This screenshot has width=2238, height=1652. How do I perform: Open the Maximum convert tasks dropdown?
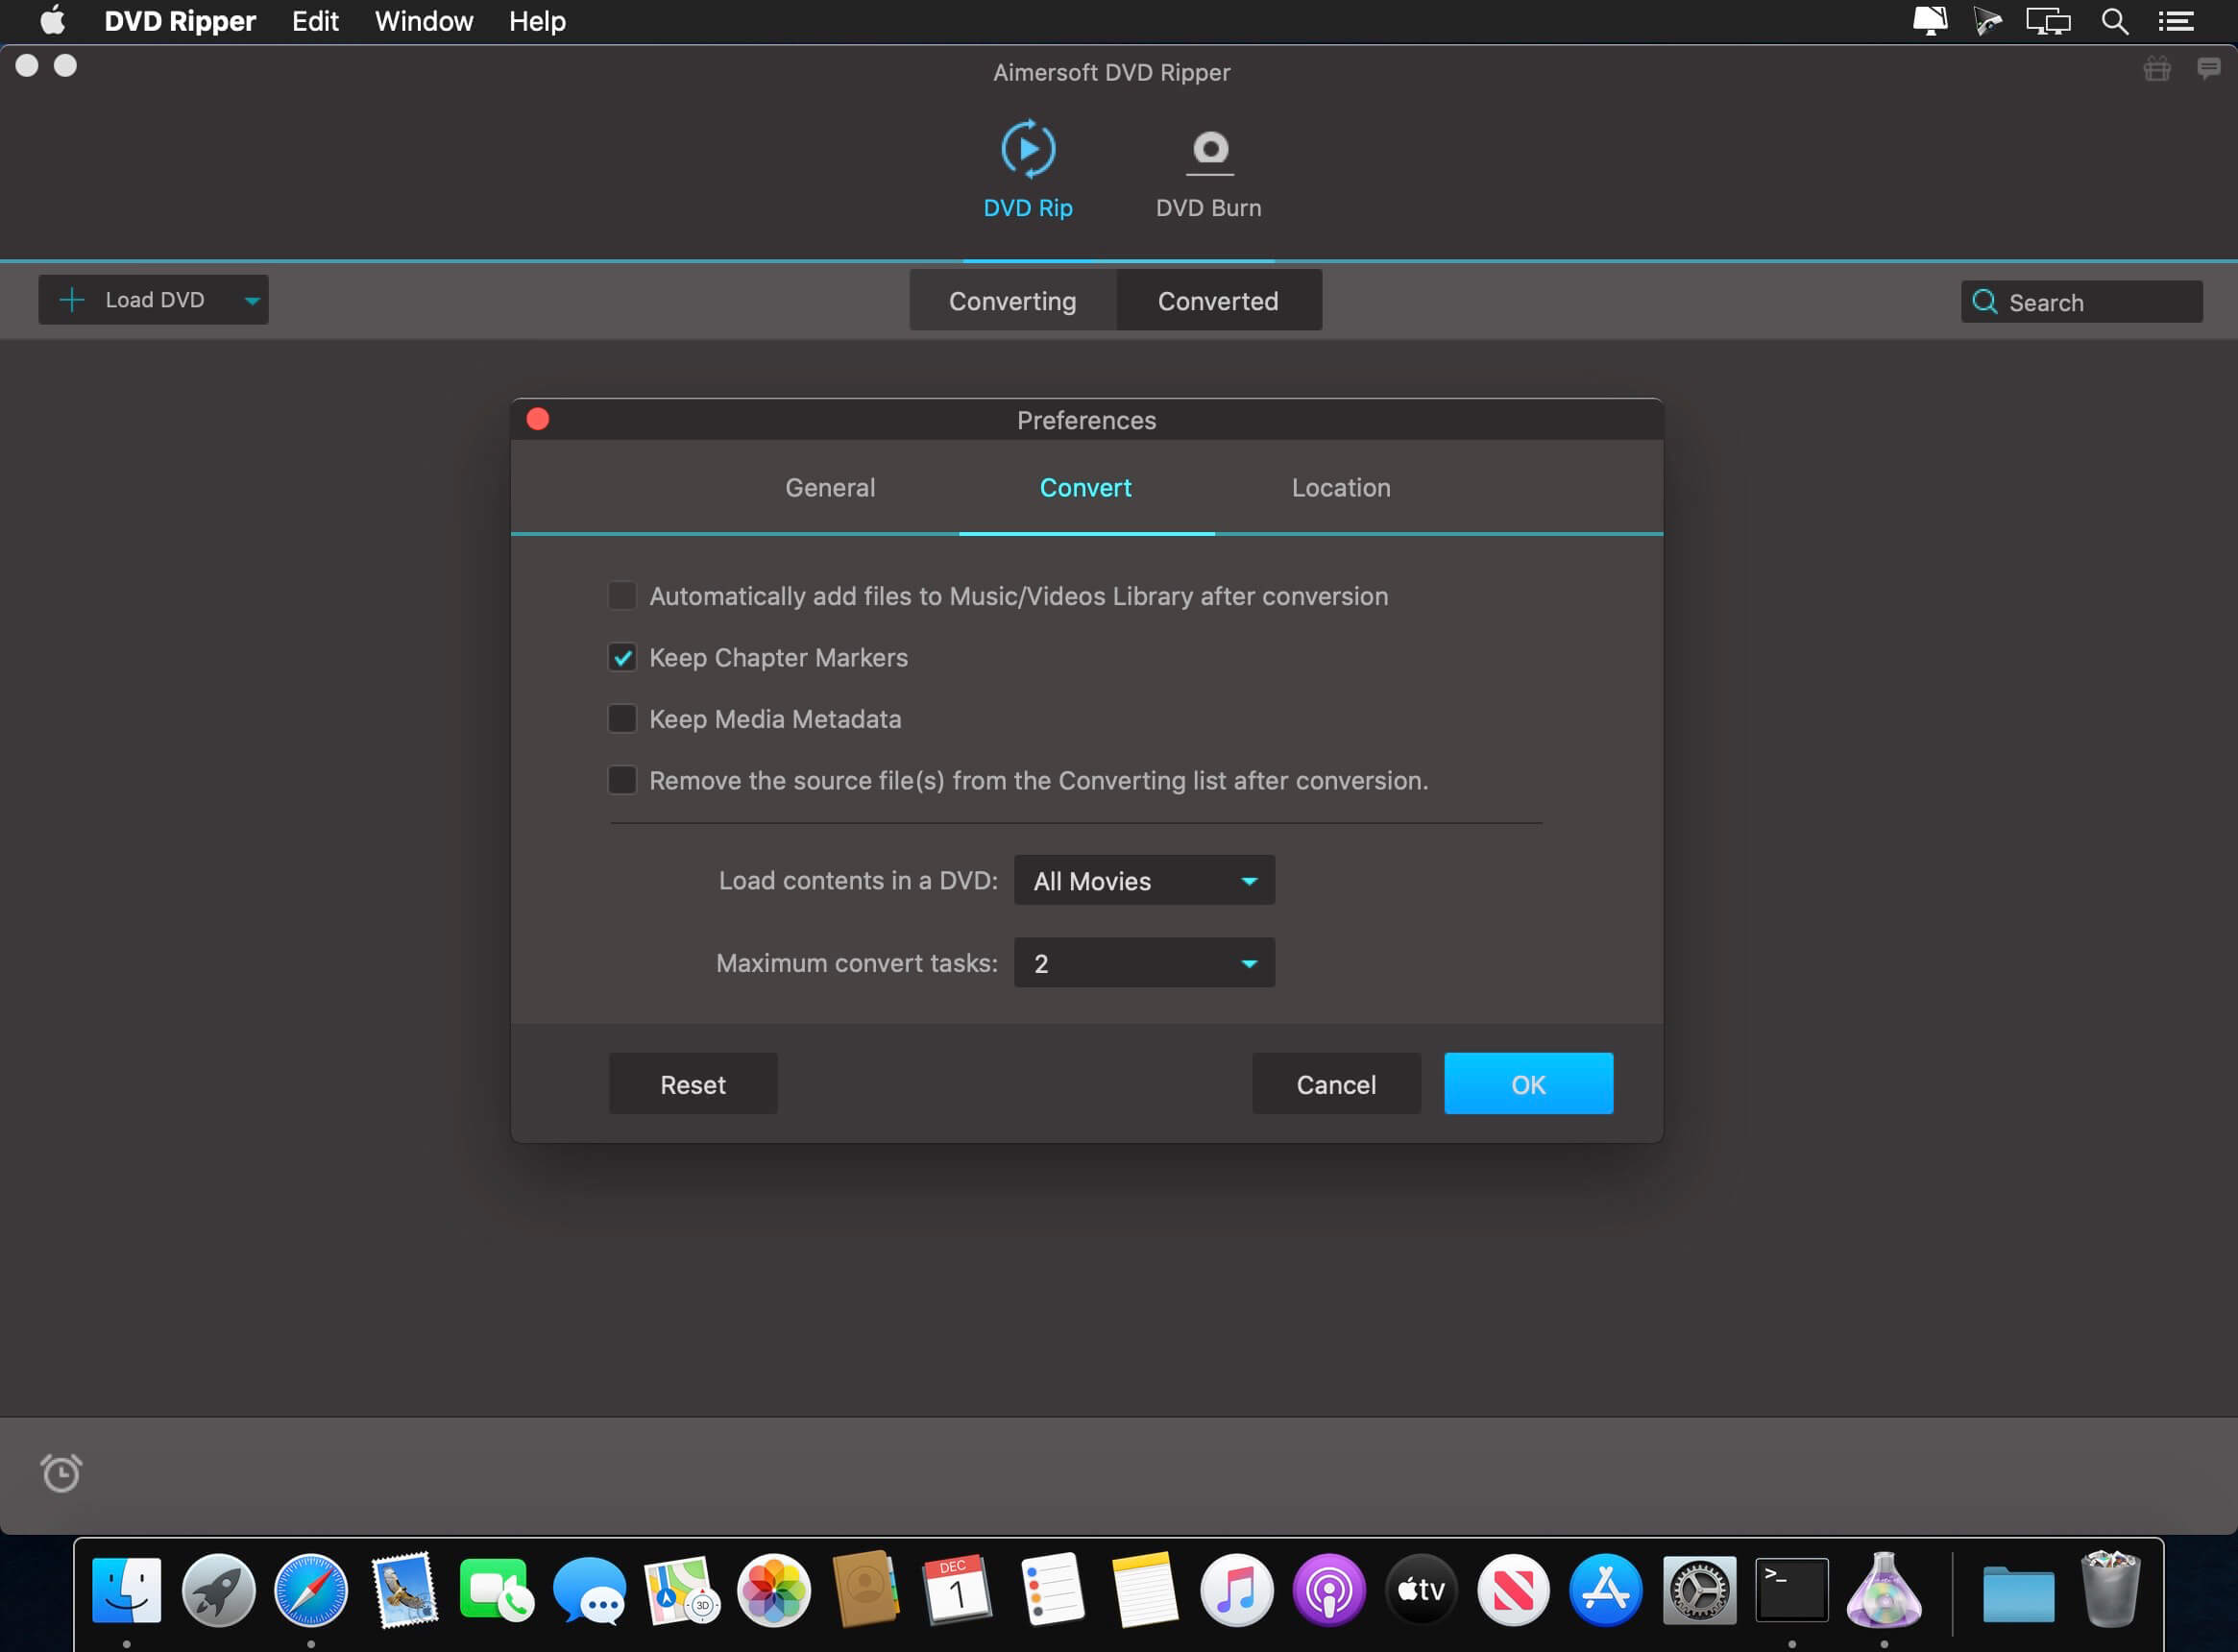(x=1144, y=963)
